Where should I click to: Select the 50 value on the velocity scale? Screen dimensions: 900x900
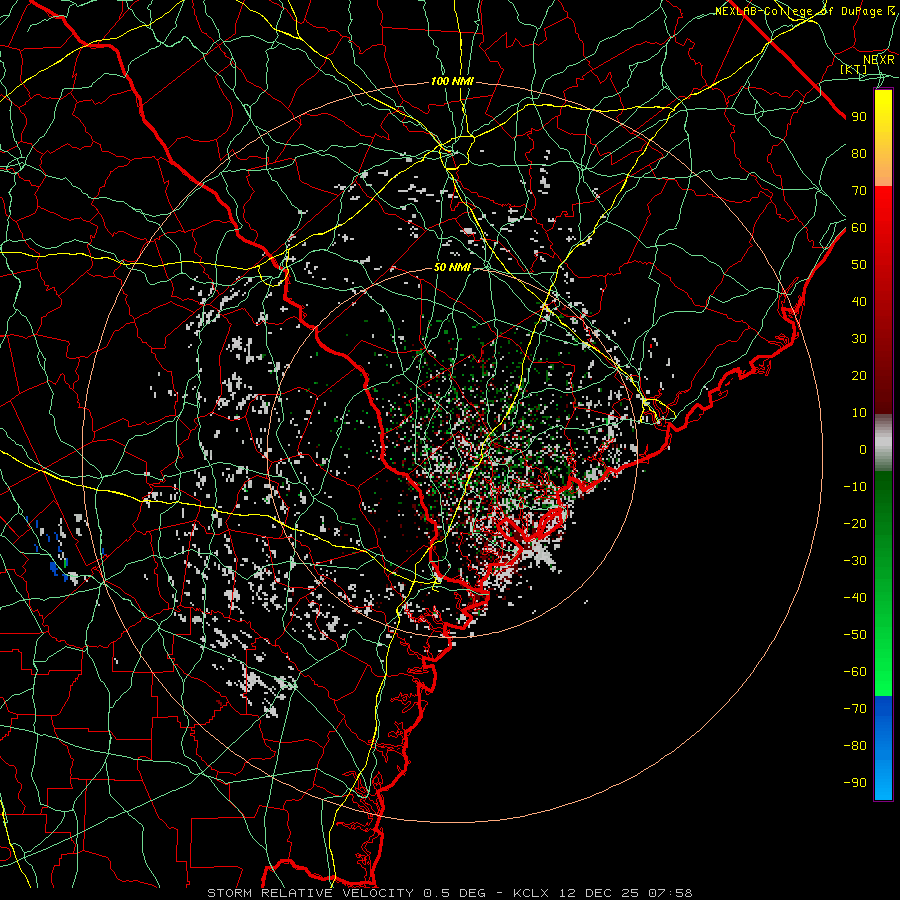click(x=859, y=265)
